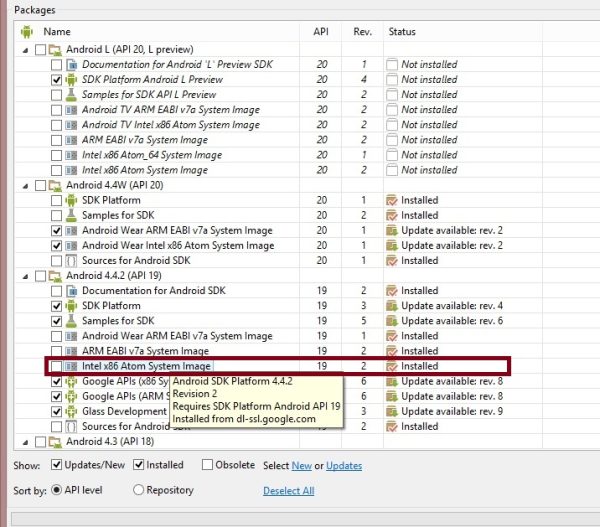Screen dimensions: 600x527
Task: Click the Status column header
Action: [402, 32]
